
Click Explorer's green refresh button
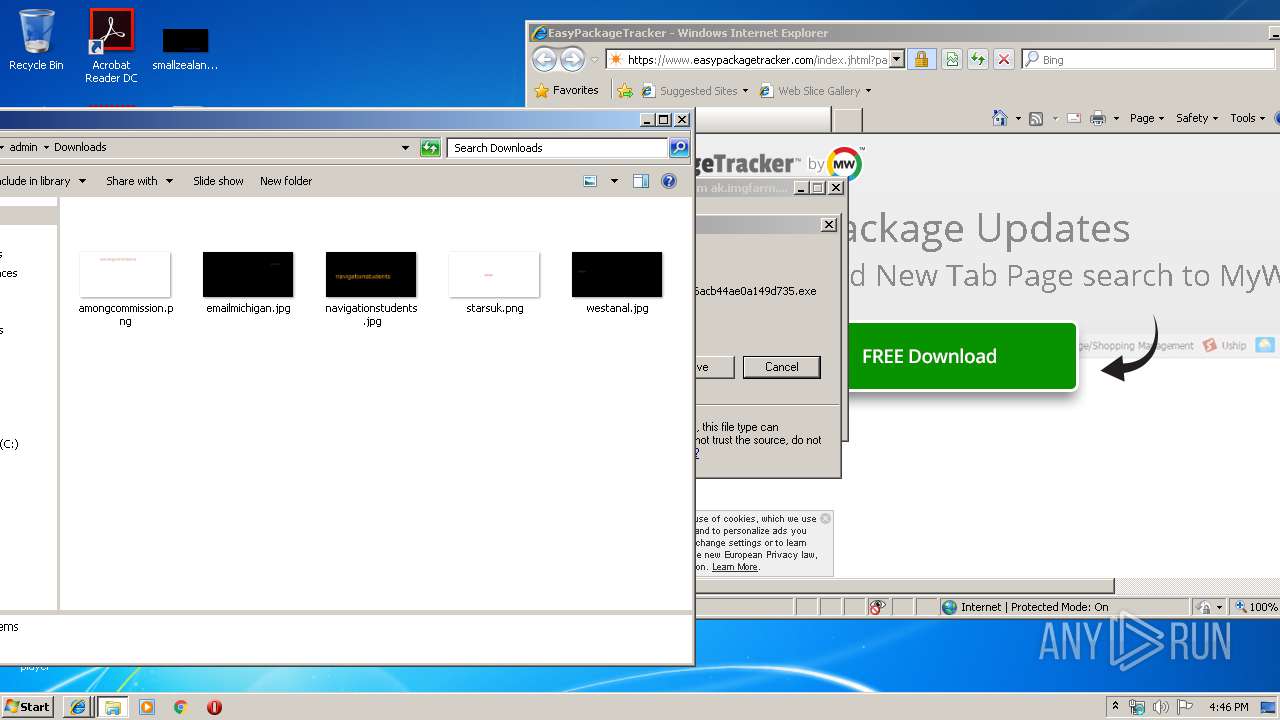(x=430, y=148)
